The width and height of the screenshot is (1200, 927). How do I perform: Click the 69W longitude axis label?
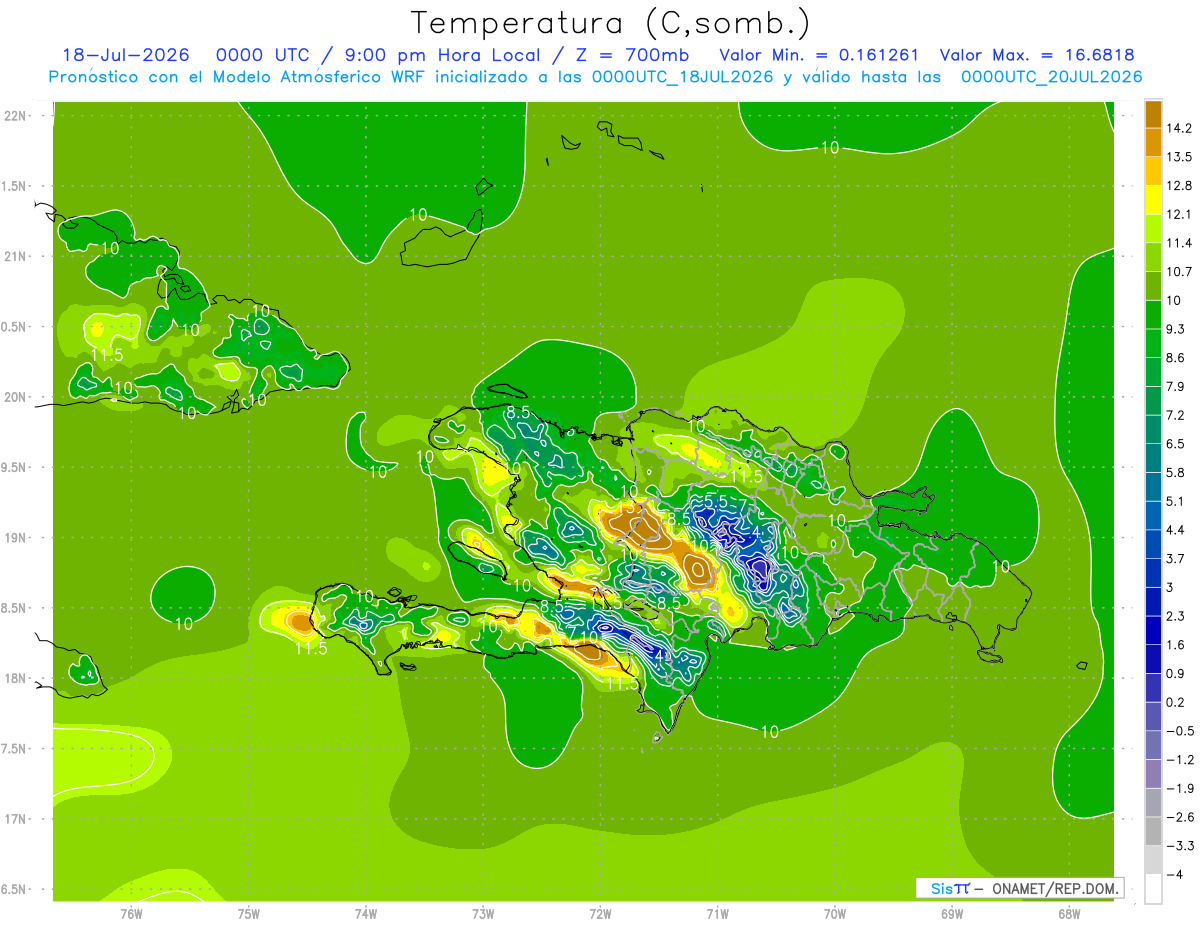click(x=952, y=914)
